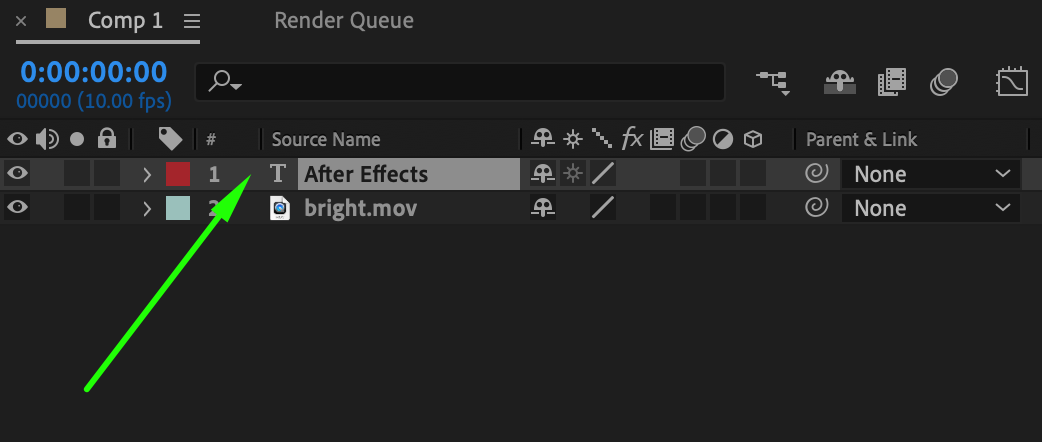Enable Motion Blur for the composition
The width and height of the screenshot is (1042, 442).
(x=944, y=82)
